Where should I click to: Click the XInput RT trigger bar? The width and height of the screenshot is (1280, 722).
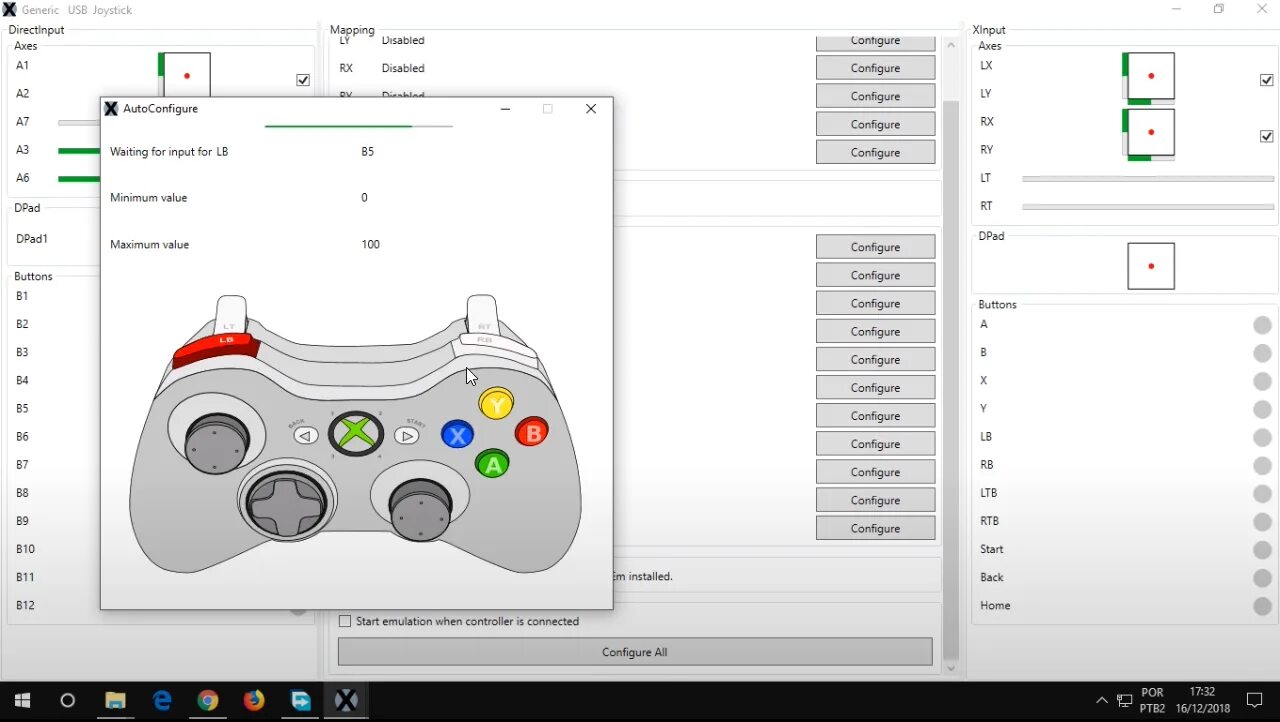click(1148, 207)
